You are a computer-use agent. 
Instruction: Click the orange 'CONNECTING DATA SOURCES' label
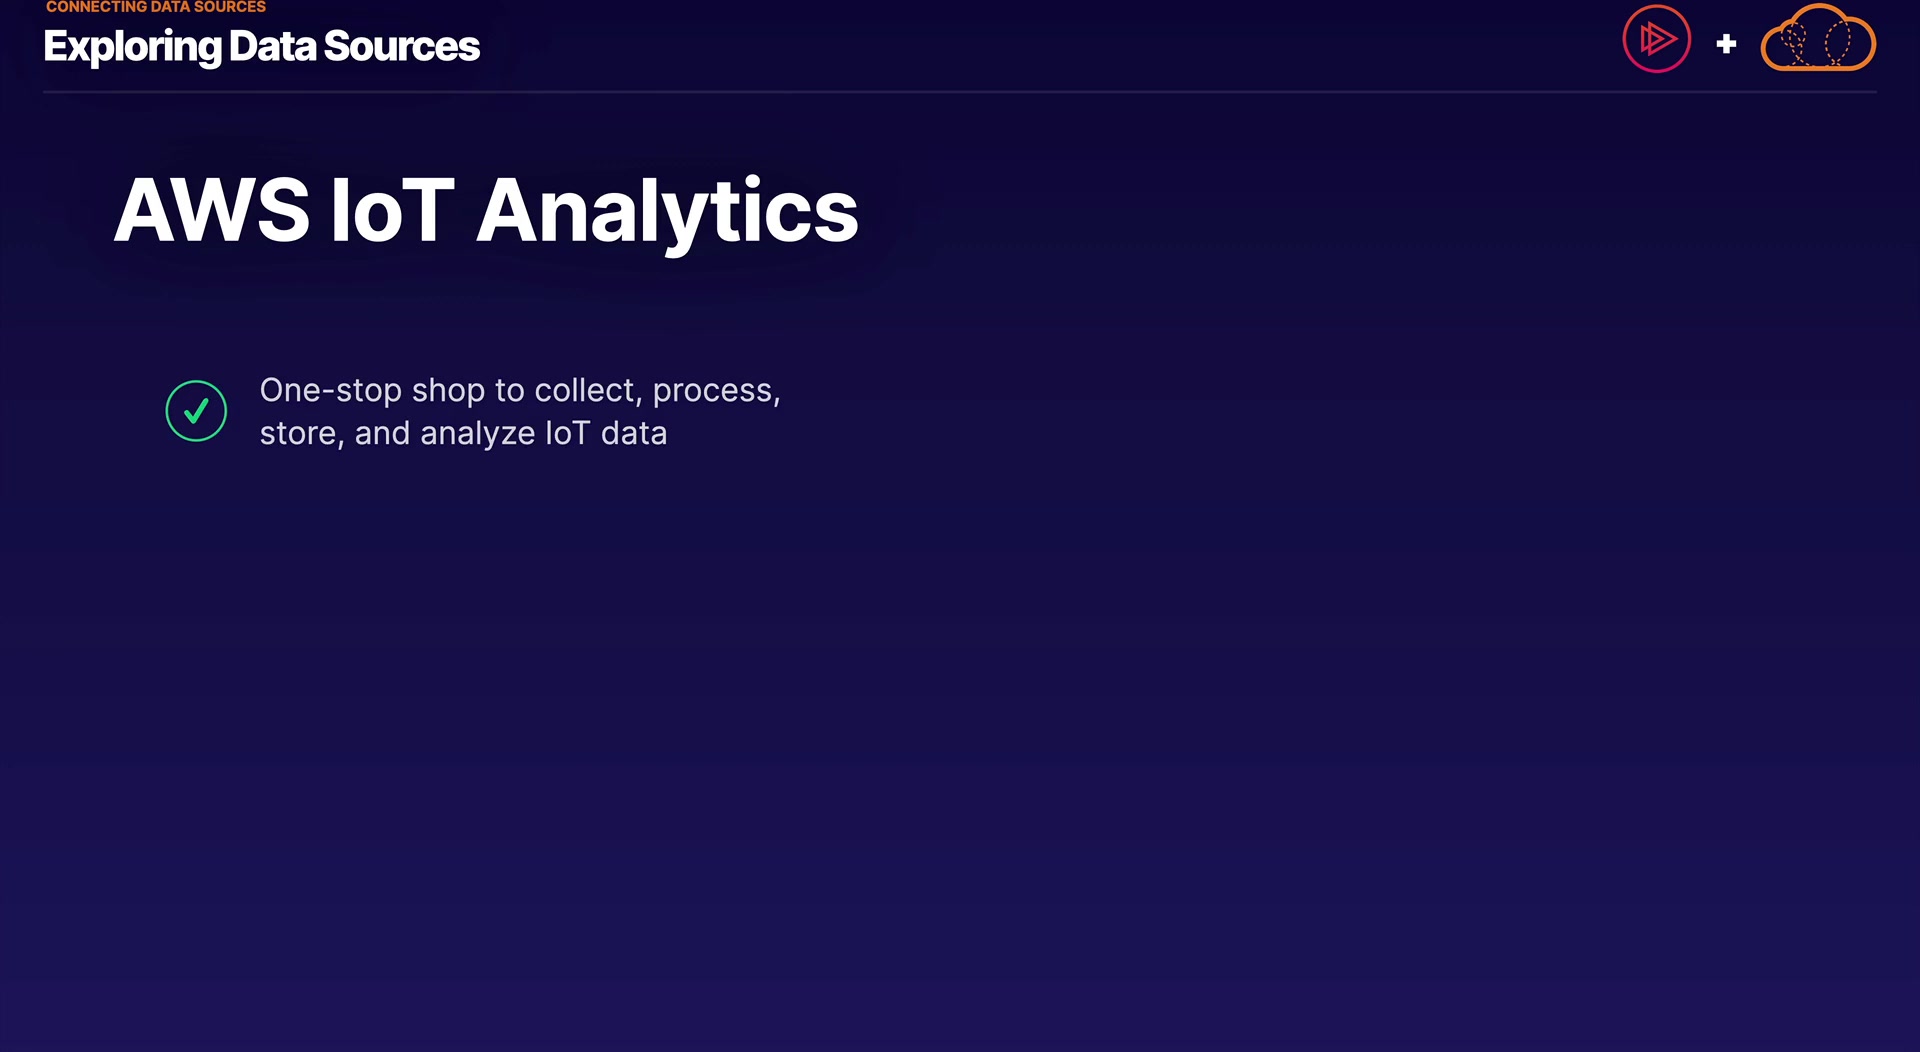tap(156, 7)
